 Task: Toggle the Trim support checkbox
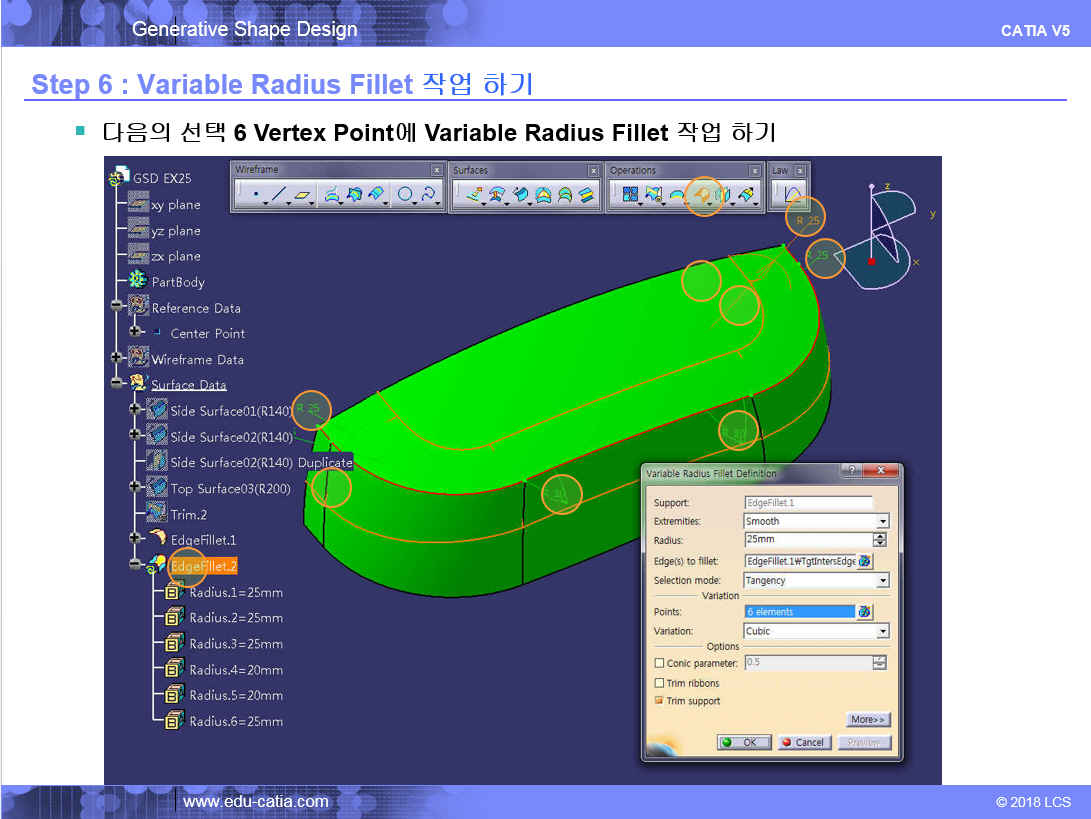point(659,701)
